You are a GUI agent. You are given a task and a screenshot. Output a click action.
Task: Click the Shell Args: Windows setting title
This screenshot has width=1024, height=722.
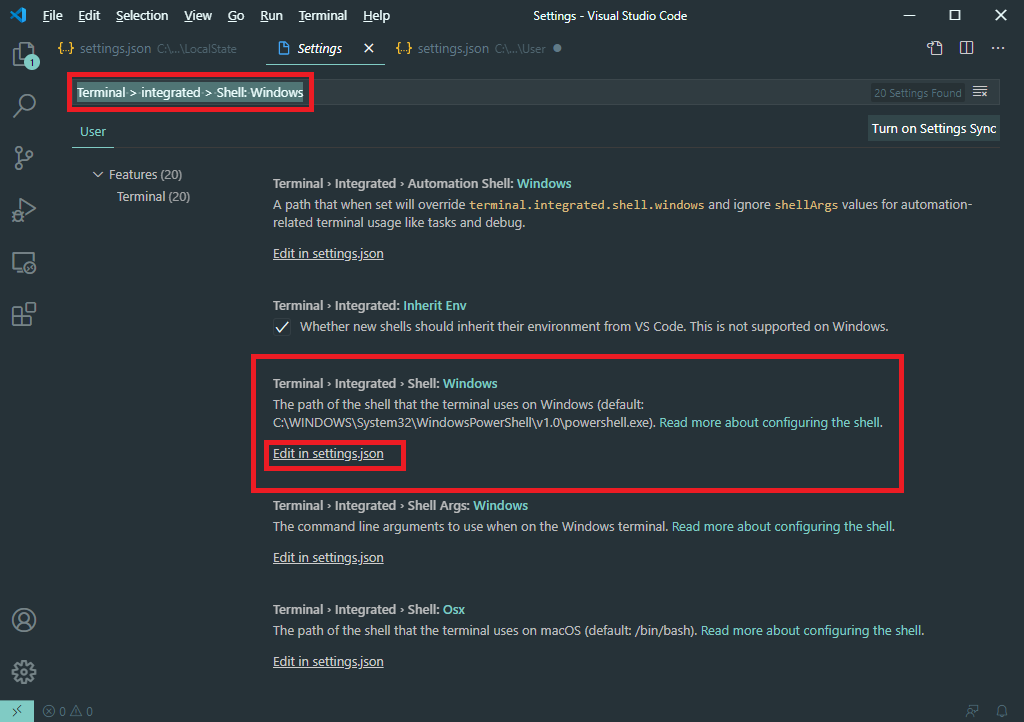tap(400, 505)
